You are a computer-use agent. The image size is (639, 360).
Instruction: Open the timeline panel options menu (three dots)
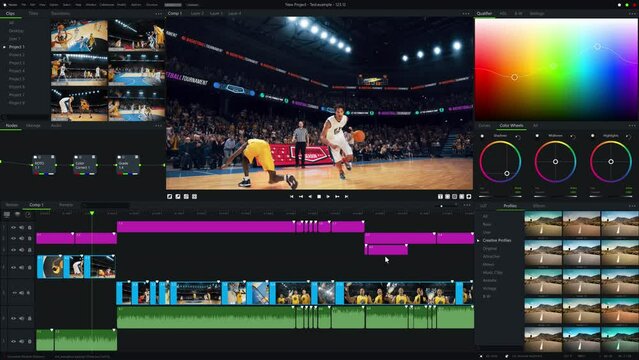tap(467, 205)
